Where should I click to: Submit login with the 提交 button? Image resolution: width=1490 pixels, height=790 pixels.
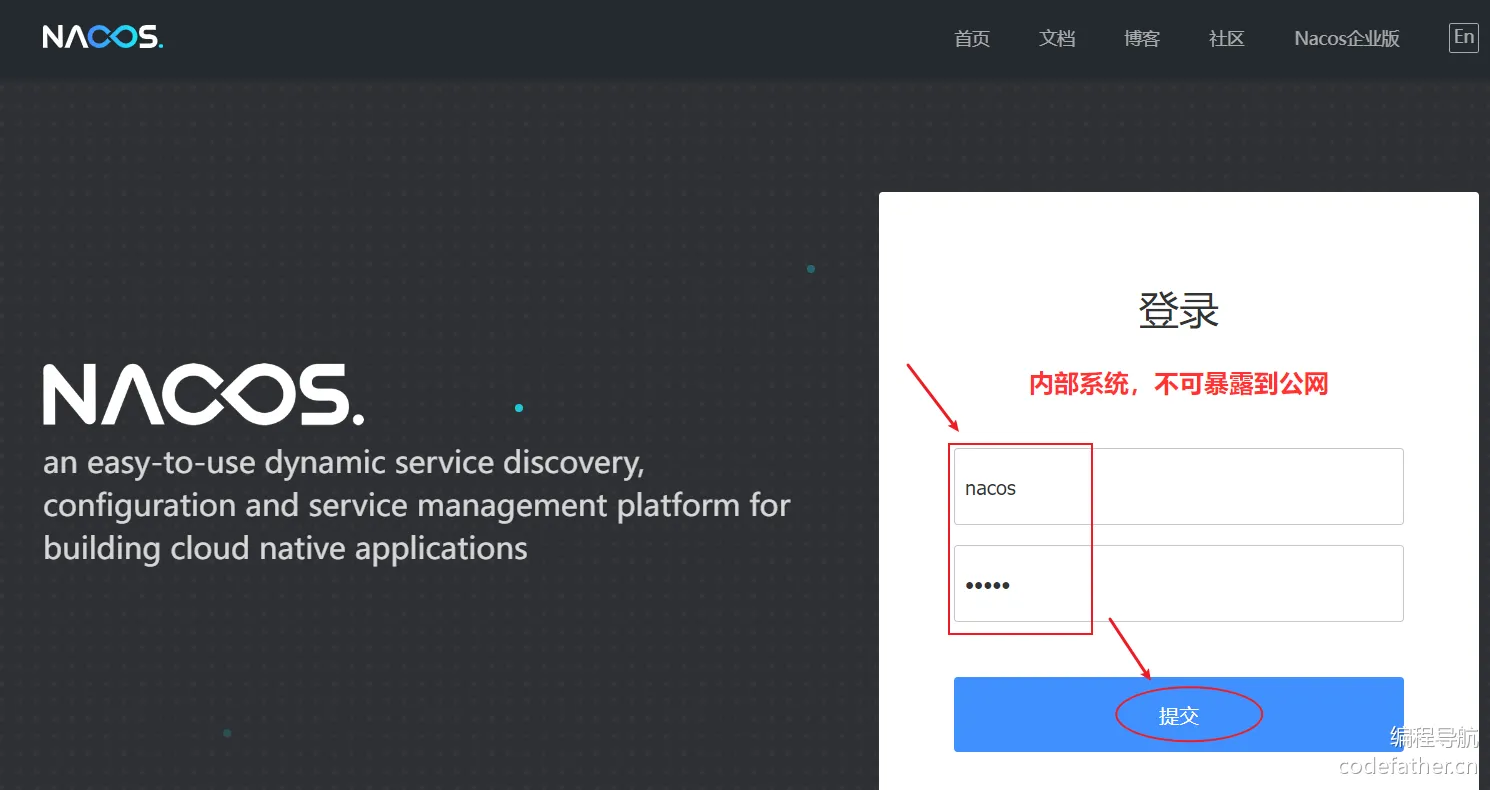[1178, 715]
